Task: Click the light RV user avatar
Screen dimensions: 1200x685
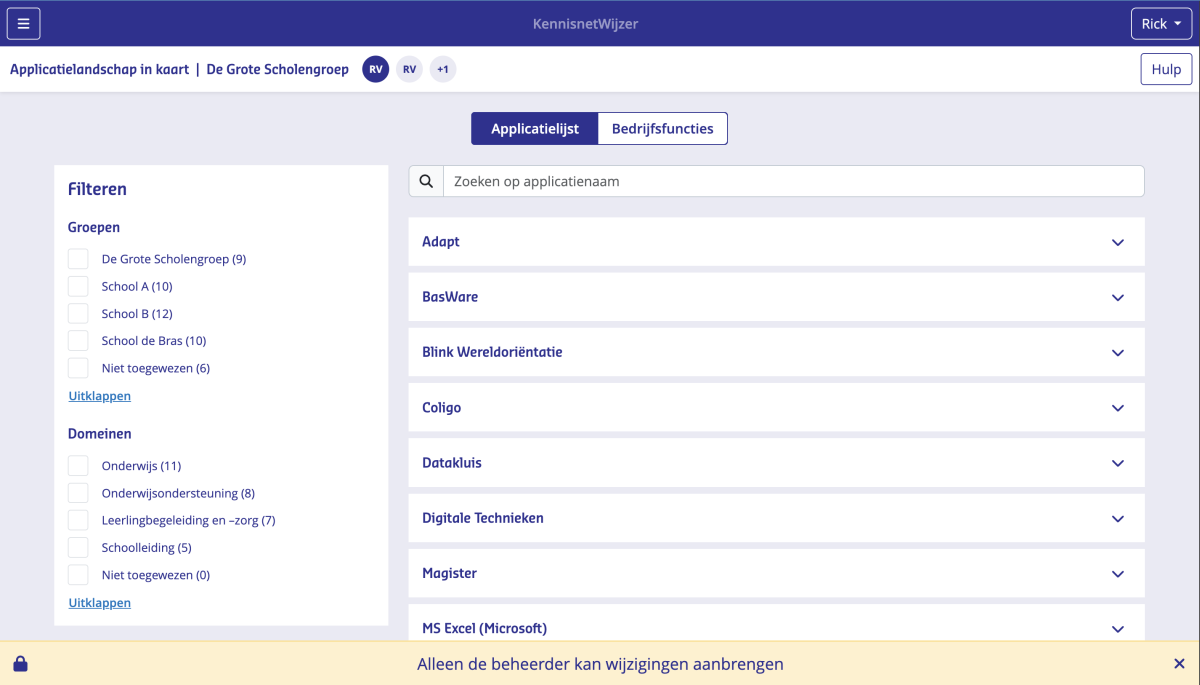Action: 409,69
